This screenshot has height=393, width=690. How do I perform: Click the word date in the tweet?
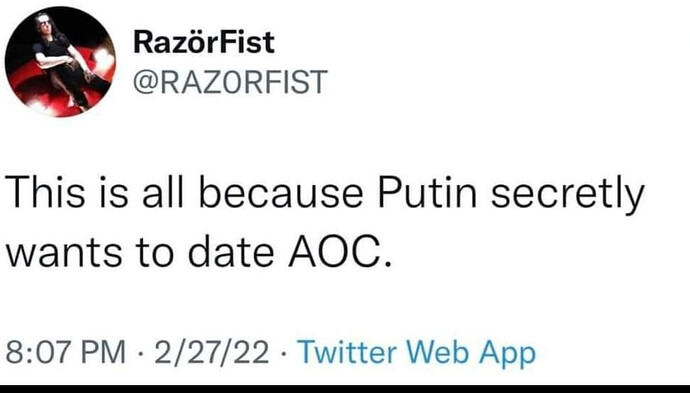[231, 253]
